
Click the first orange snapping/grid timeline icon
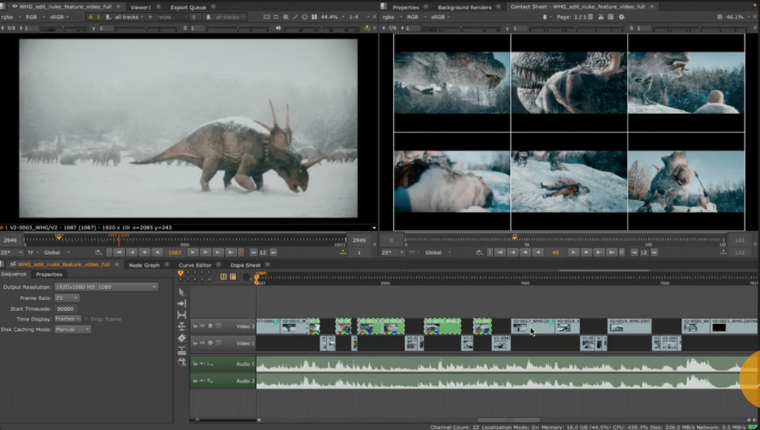point(223,277)
